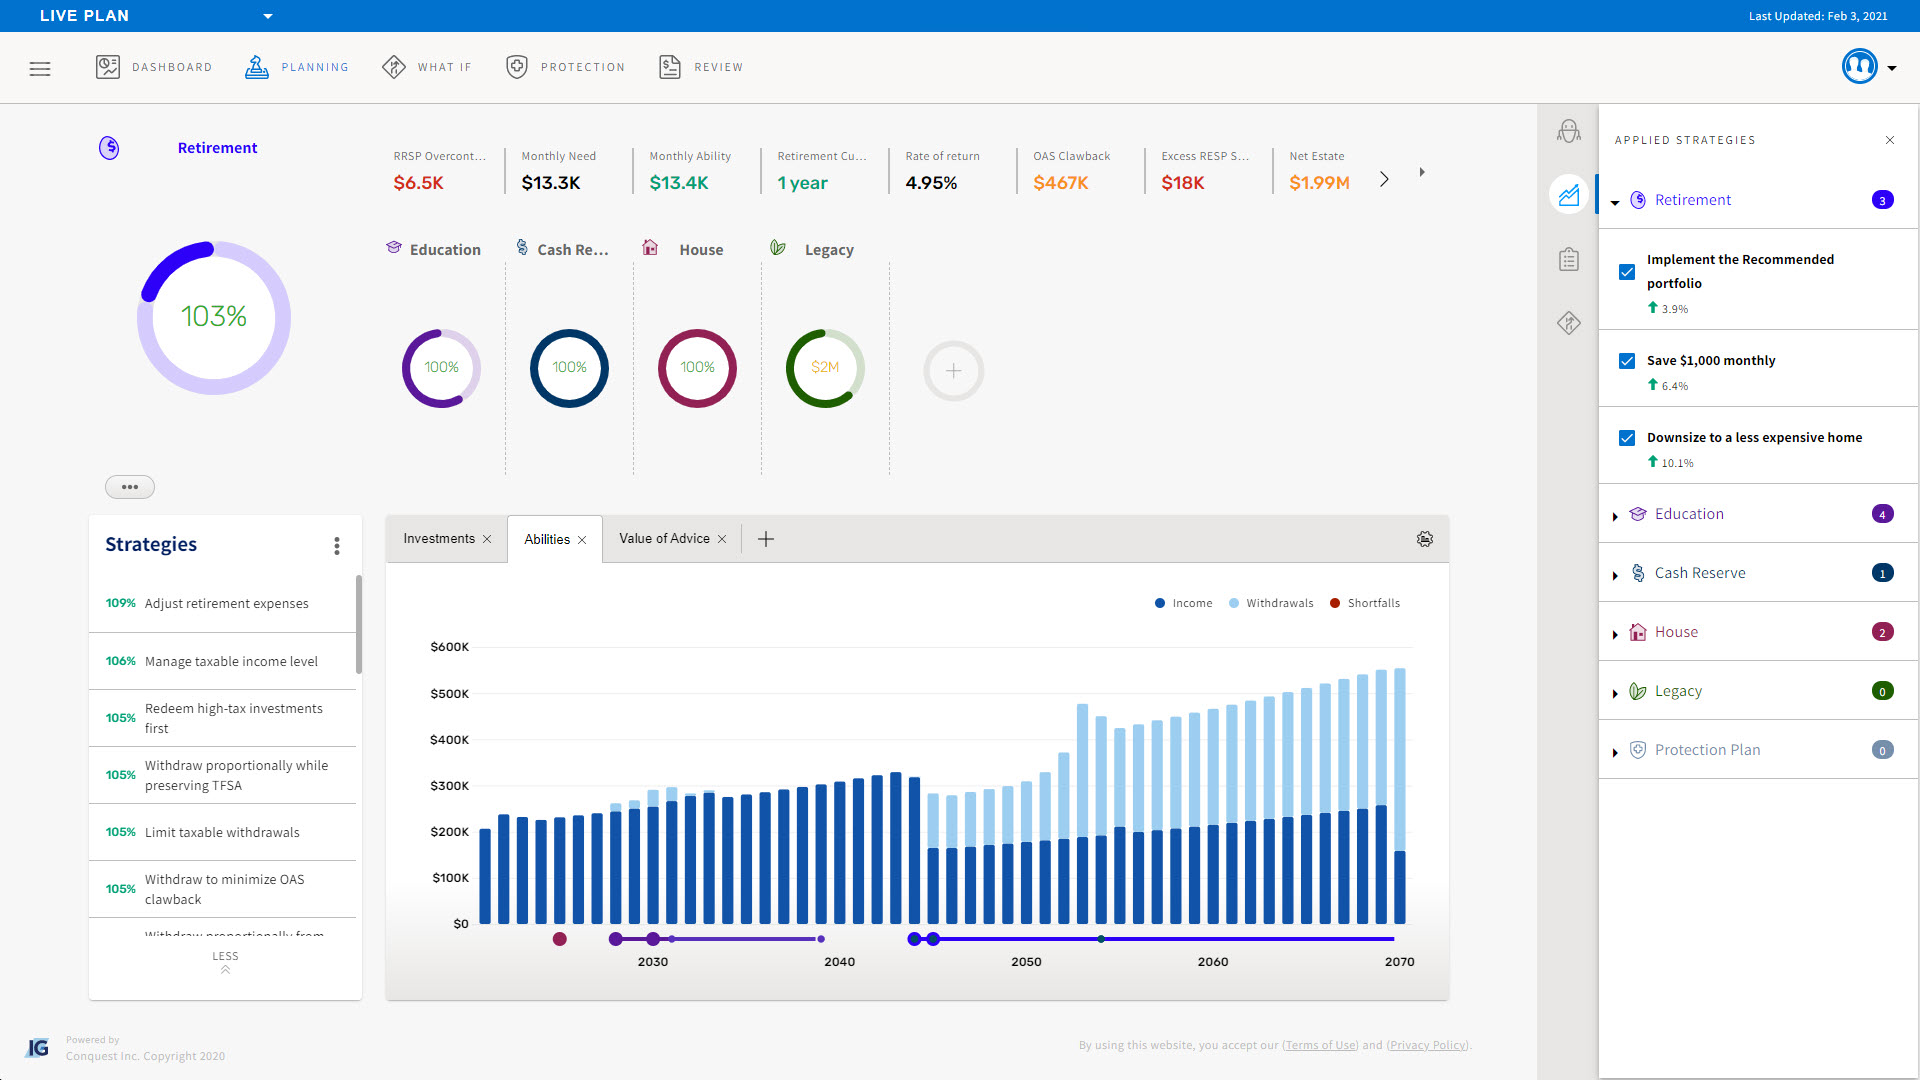This screenshot has width=1920, height=1080.
Task: Click the retirement 103% progress ring
Action: (x=214, y=317)
